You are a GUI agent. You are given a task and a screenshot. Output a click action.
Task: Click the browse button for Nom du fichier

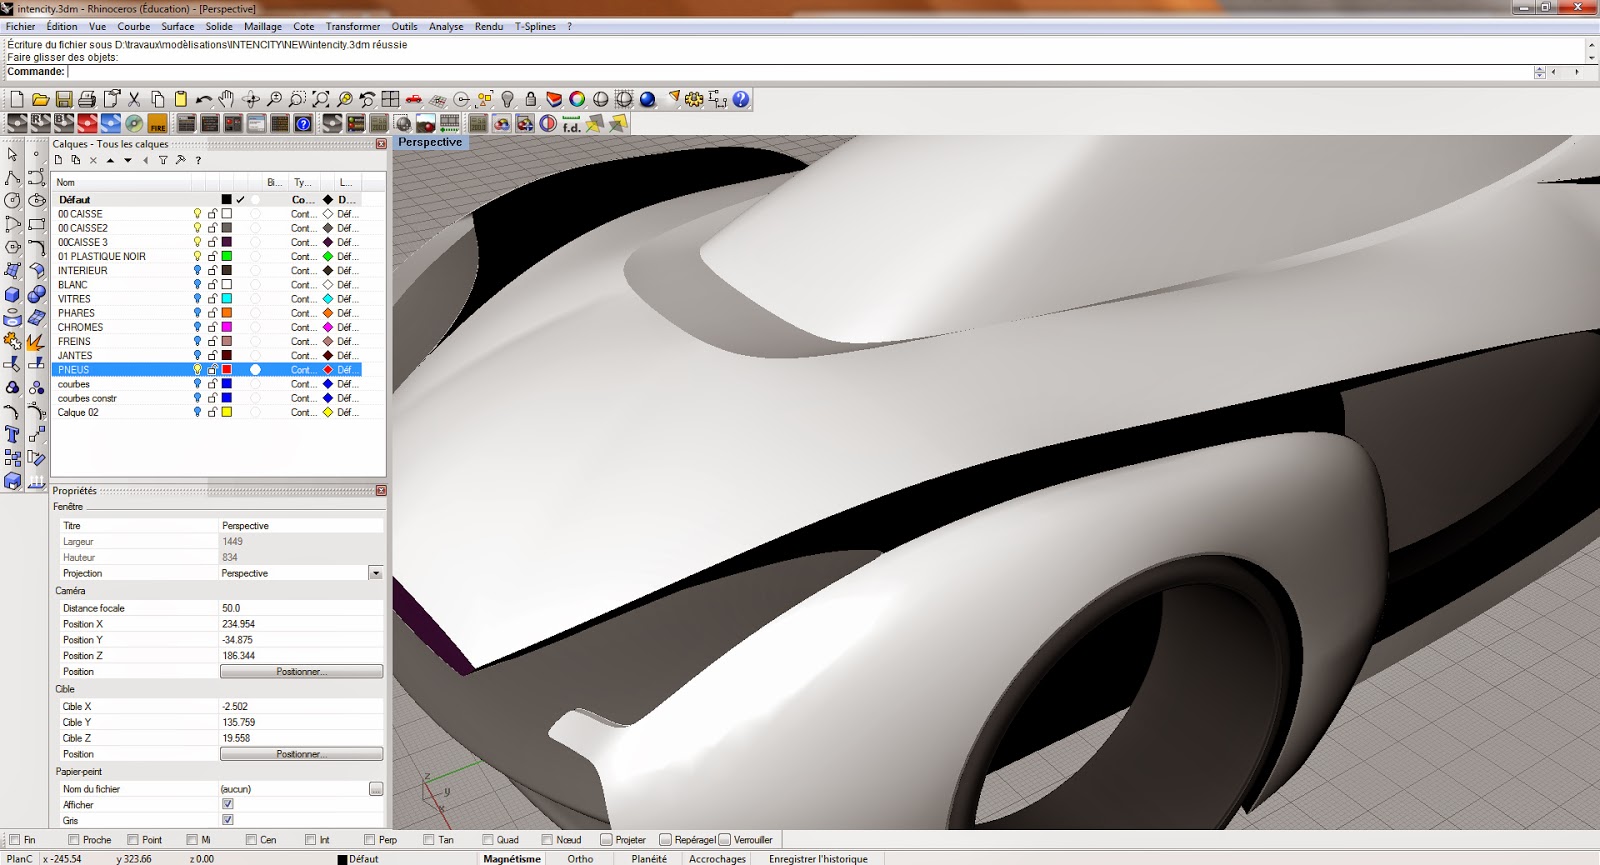pyautogui.click(x=376, y=789)
